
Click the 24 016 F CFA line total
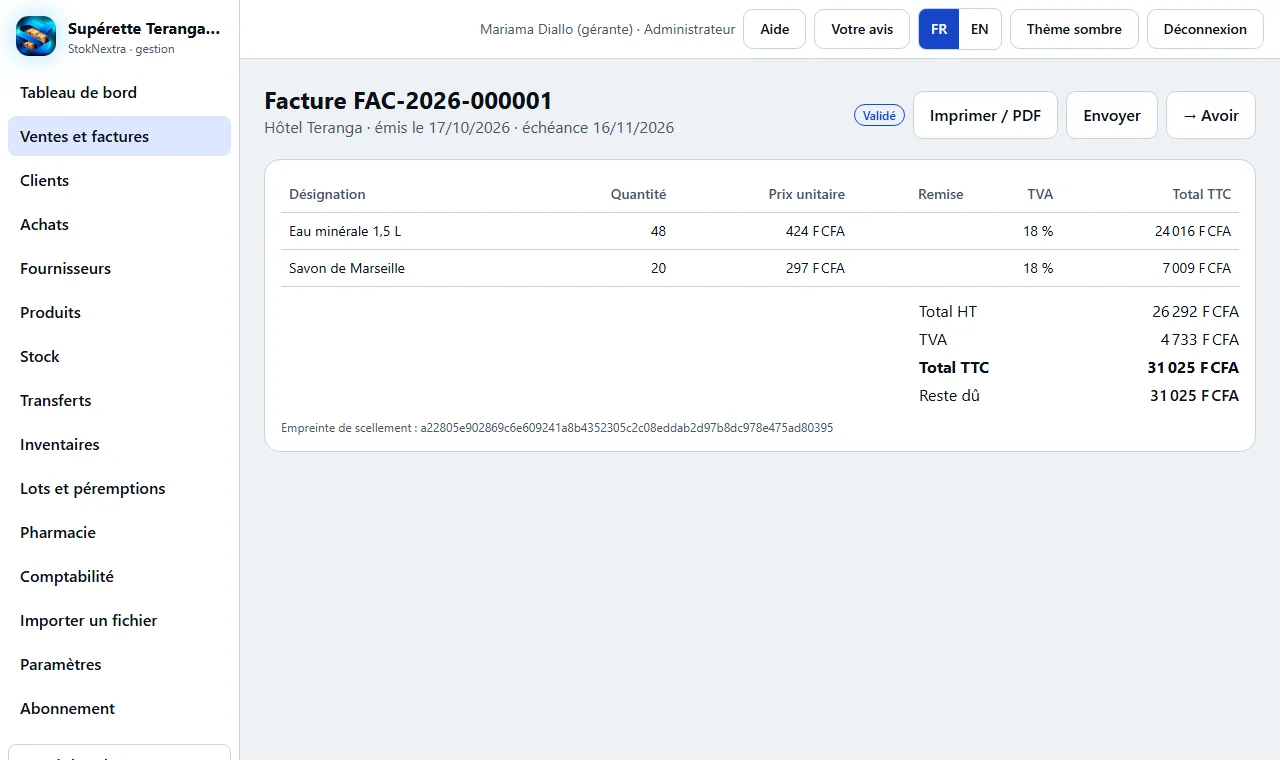(x=1193, y=231)
